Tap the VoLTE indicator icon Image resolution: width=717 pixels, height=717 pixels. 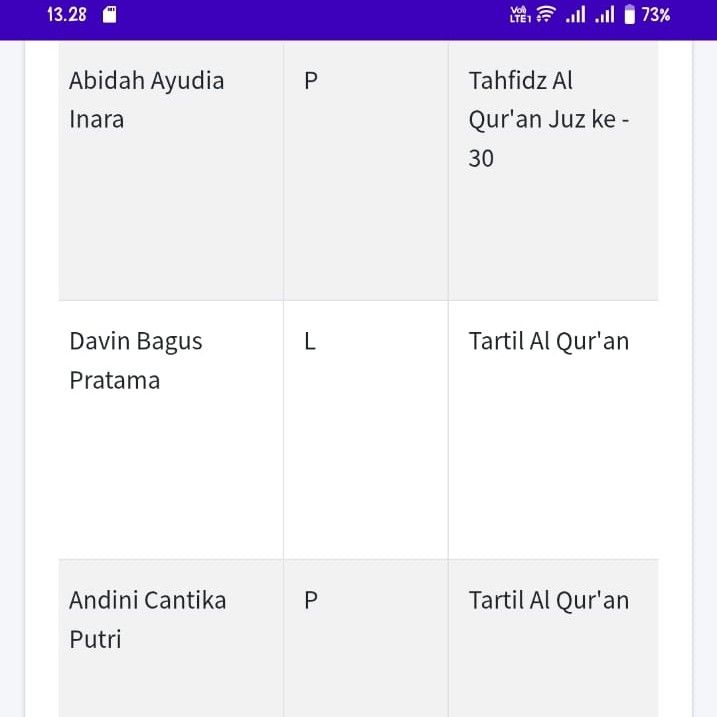point(520,15)
